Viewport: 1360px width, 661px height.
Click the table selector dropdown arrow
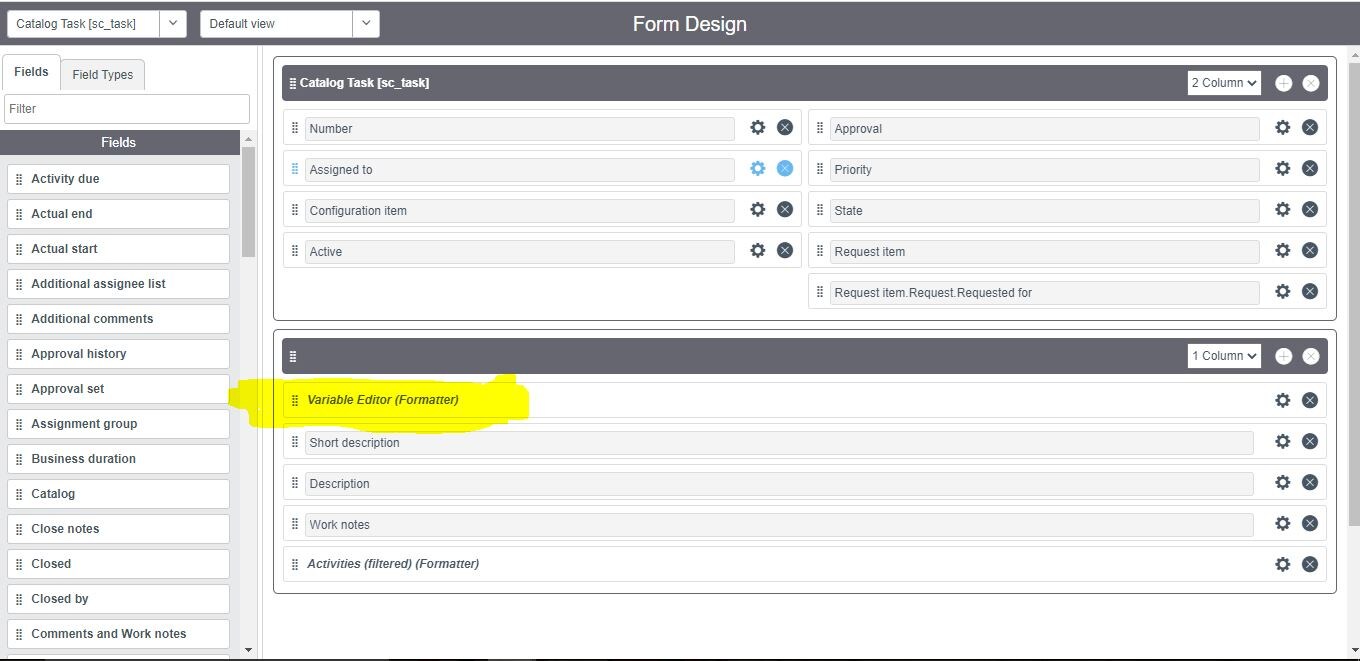(x=173, y=24)
